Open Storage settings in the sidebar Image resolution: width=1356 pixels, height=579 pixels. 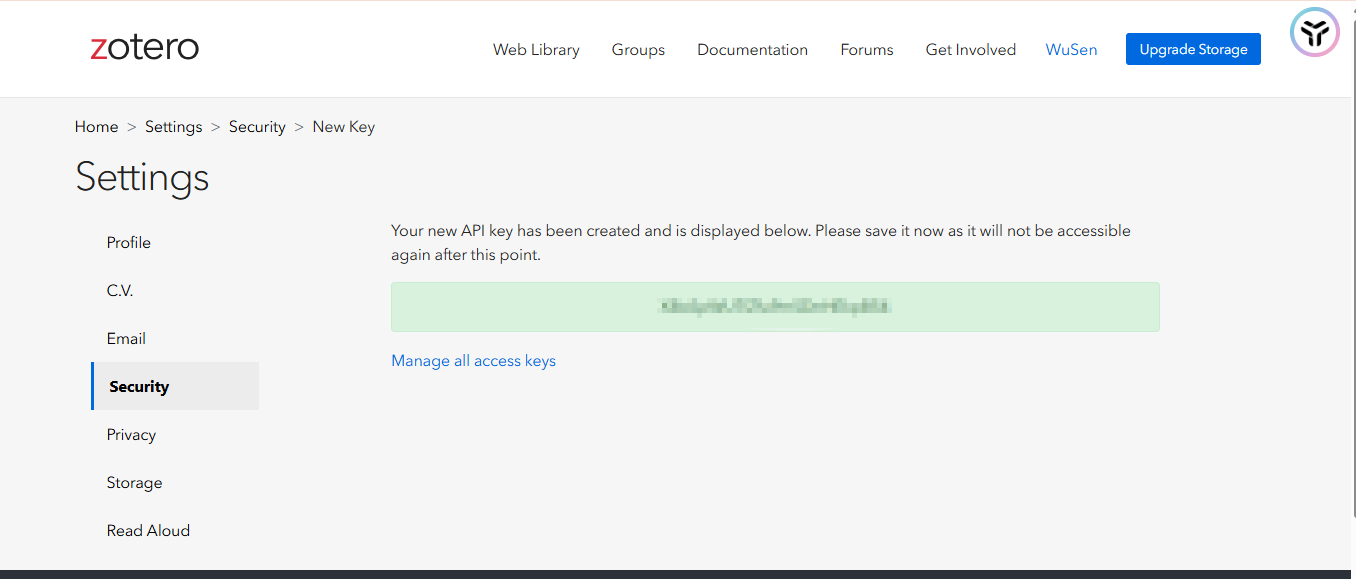click(x=134, y=482)
